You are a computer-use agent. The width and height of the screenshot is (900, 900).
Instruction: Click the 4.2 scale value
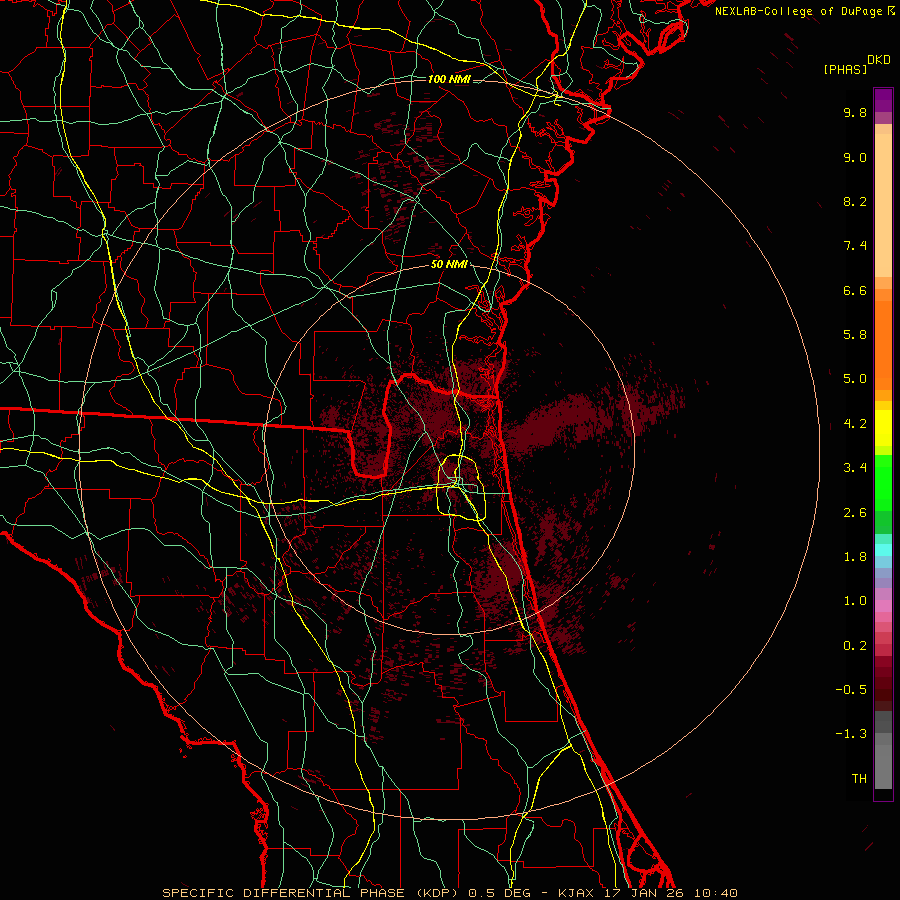click(855, 424)
